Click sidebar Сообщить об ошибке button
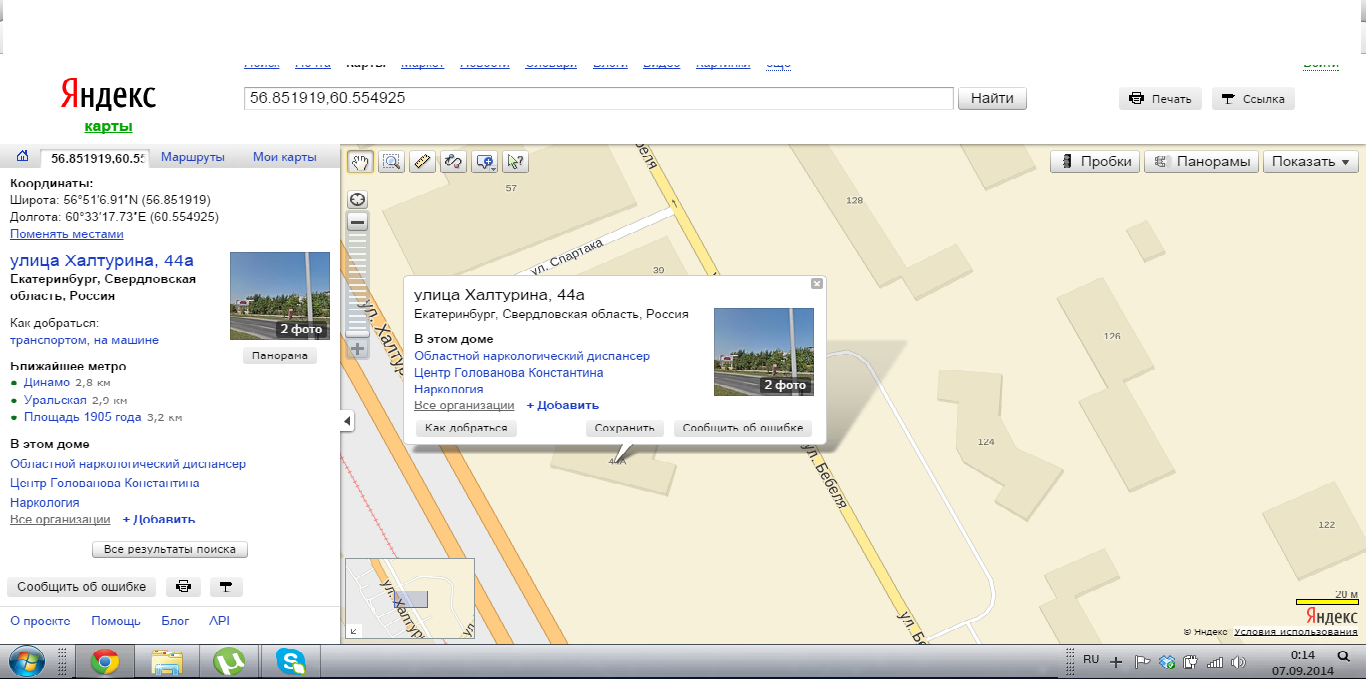The height and width of the screenshot is (679, 1366). (x=82, y=587)
